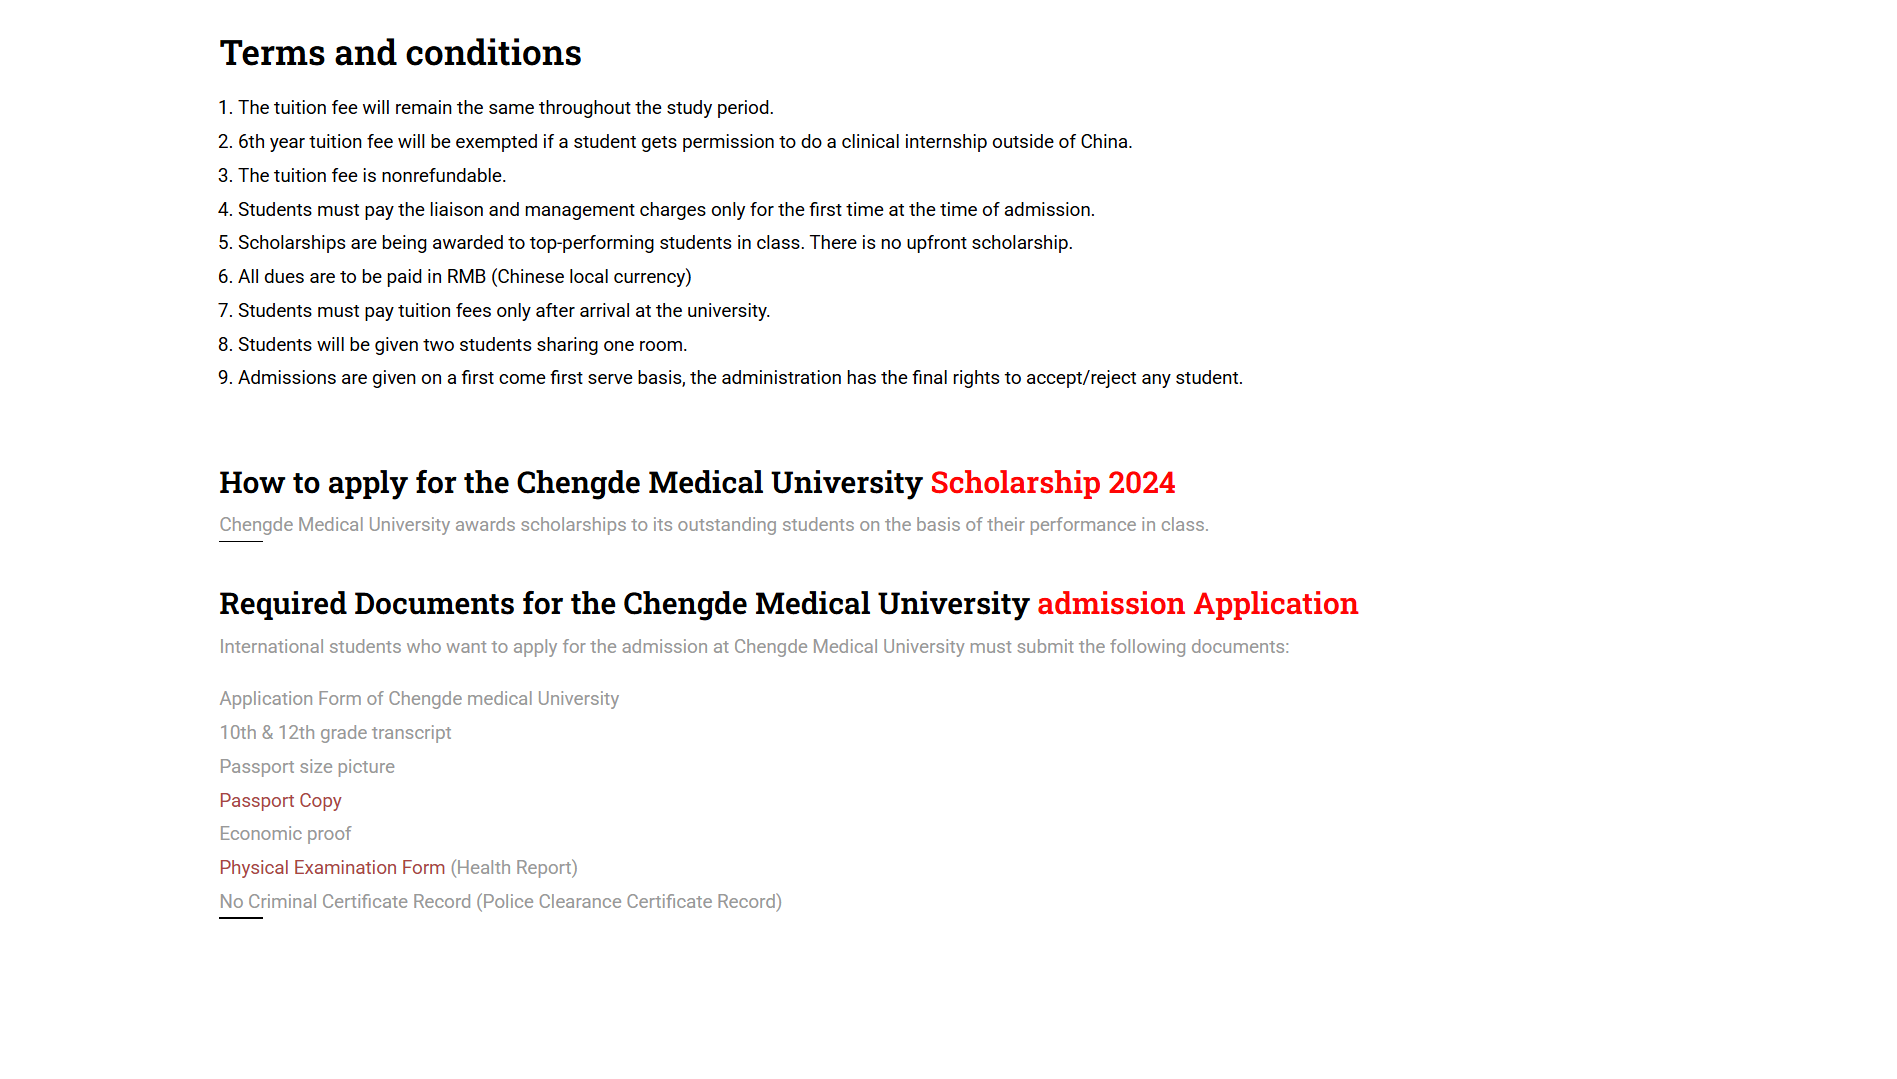Click the tuition fee remains same term
The height and width of the screenshot is (1079, 1897).
(505, 108)
